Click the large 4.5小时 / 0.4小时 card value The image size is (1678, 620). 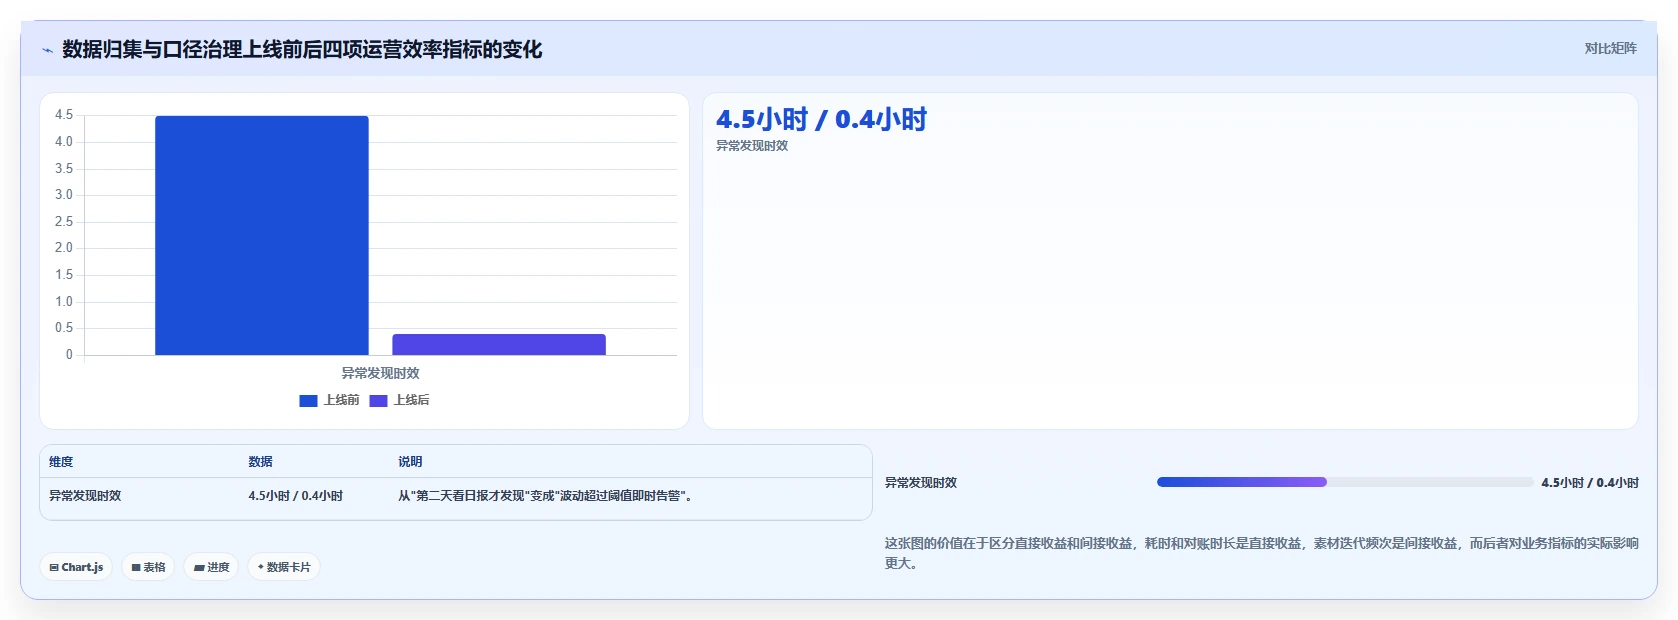tap(821, 120)
